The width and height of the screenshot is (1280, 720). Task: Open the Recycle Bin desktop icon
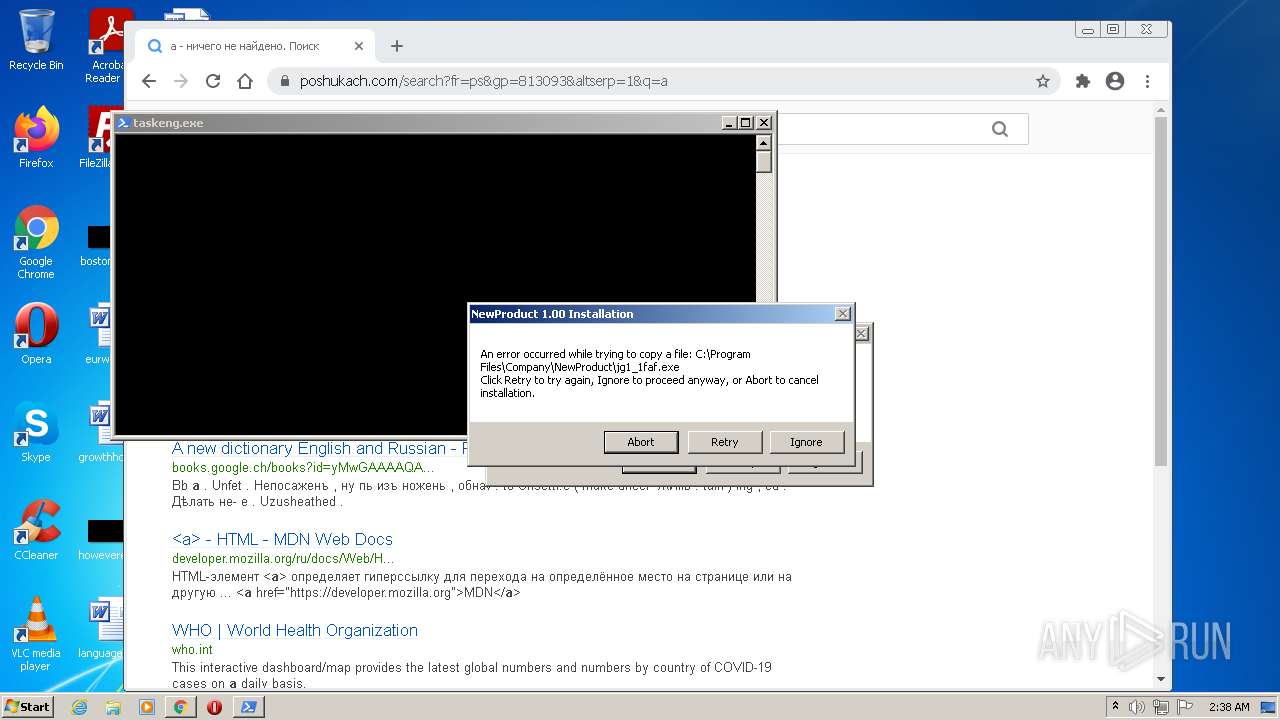click(x=36, y=40)
